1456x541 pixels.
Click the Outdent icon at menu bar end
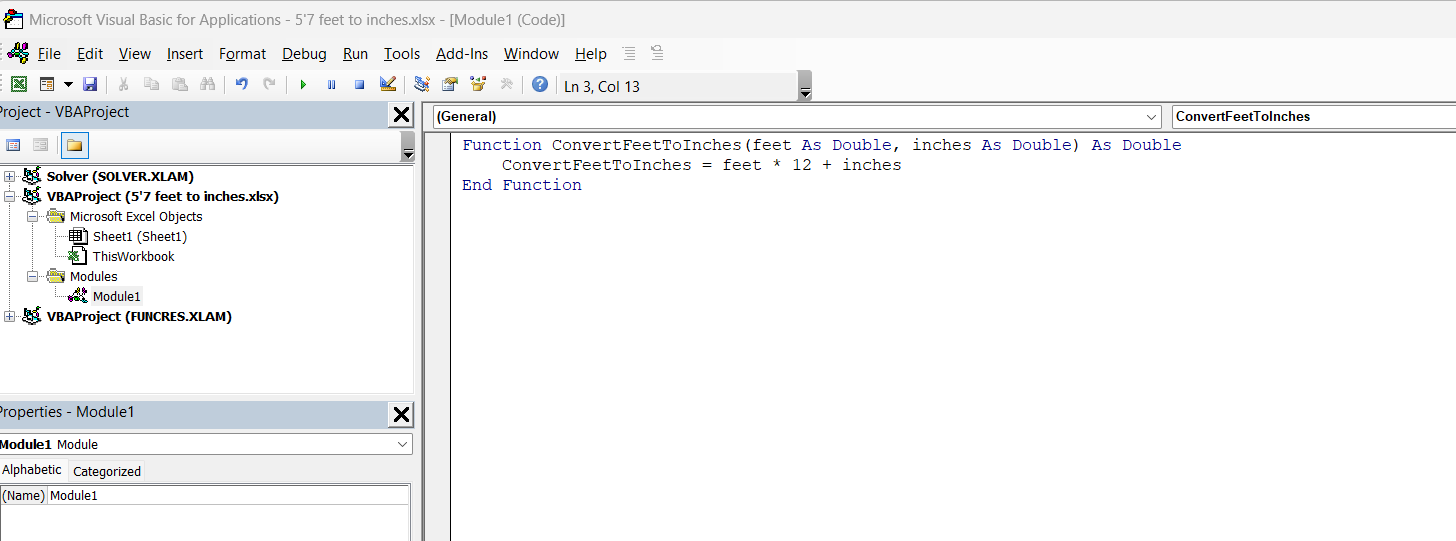pos(657,53)
